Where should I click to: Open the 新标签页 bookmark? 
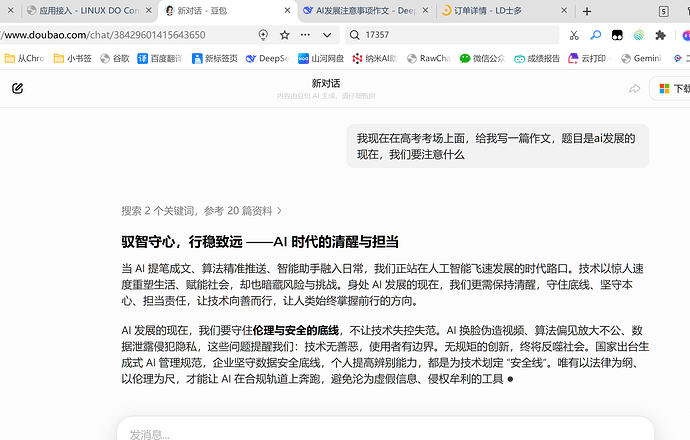pyautogui.click(x=215, y=58)
